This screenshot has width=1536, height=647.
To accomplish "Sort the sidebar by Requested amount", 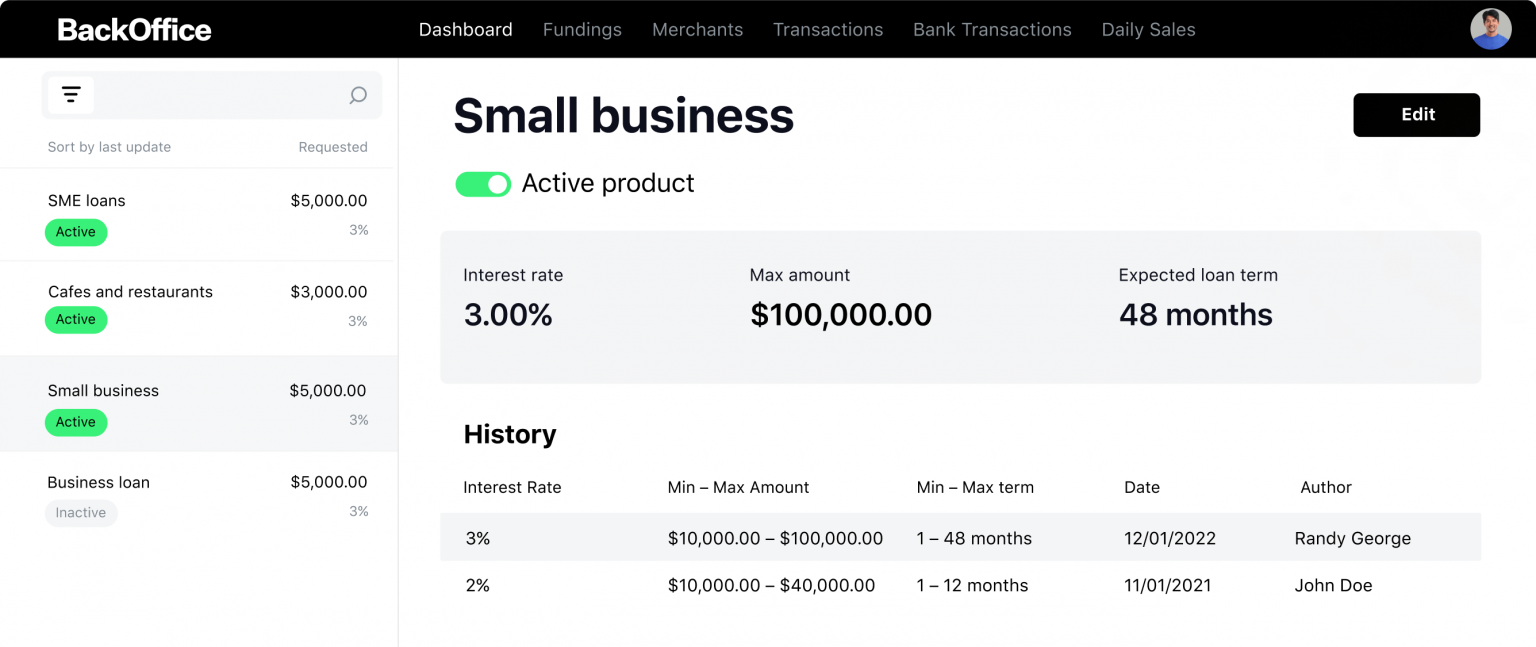I will 333,146.
